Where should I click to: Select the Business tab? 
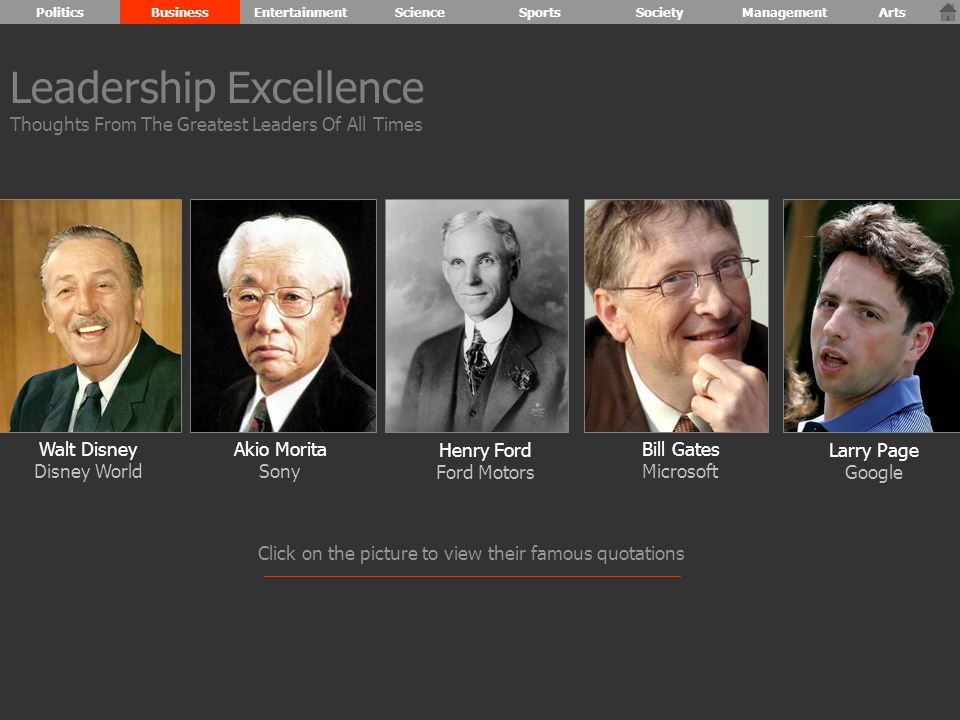point(180,12)
